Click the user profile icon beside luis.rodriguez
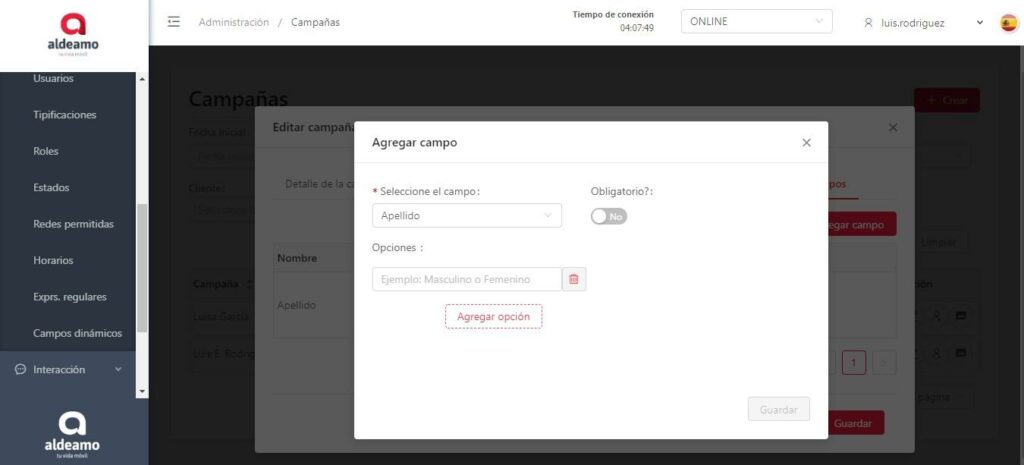Screen dimensions: 1024x465 tap(868, 23)
